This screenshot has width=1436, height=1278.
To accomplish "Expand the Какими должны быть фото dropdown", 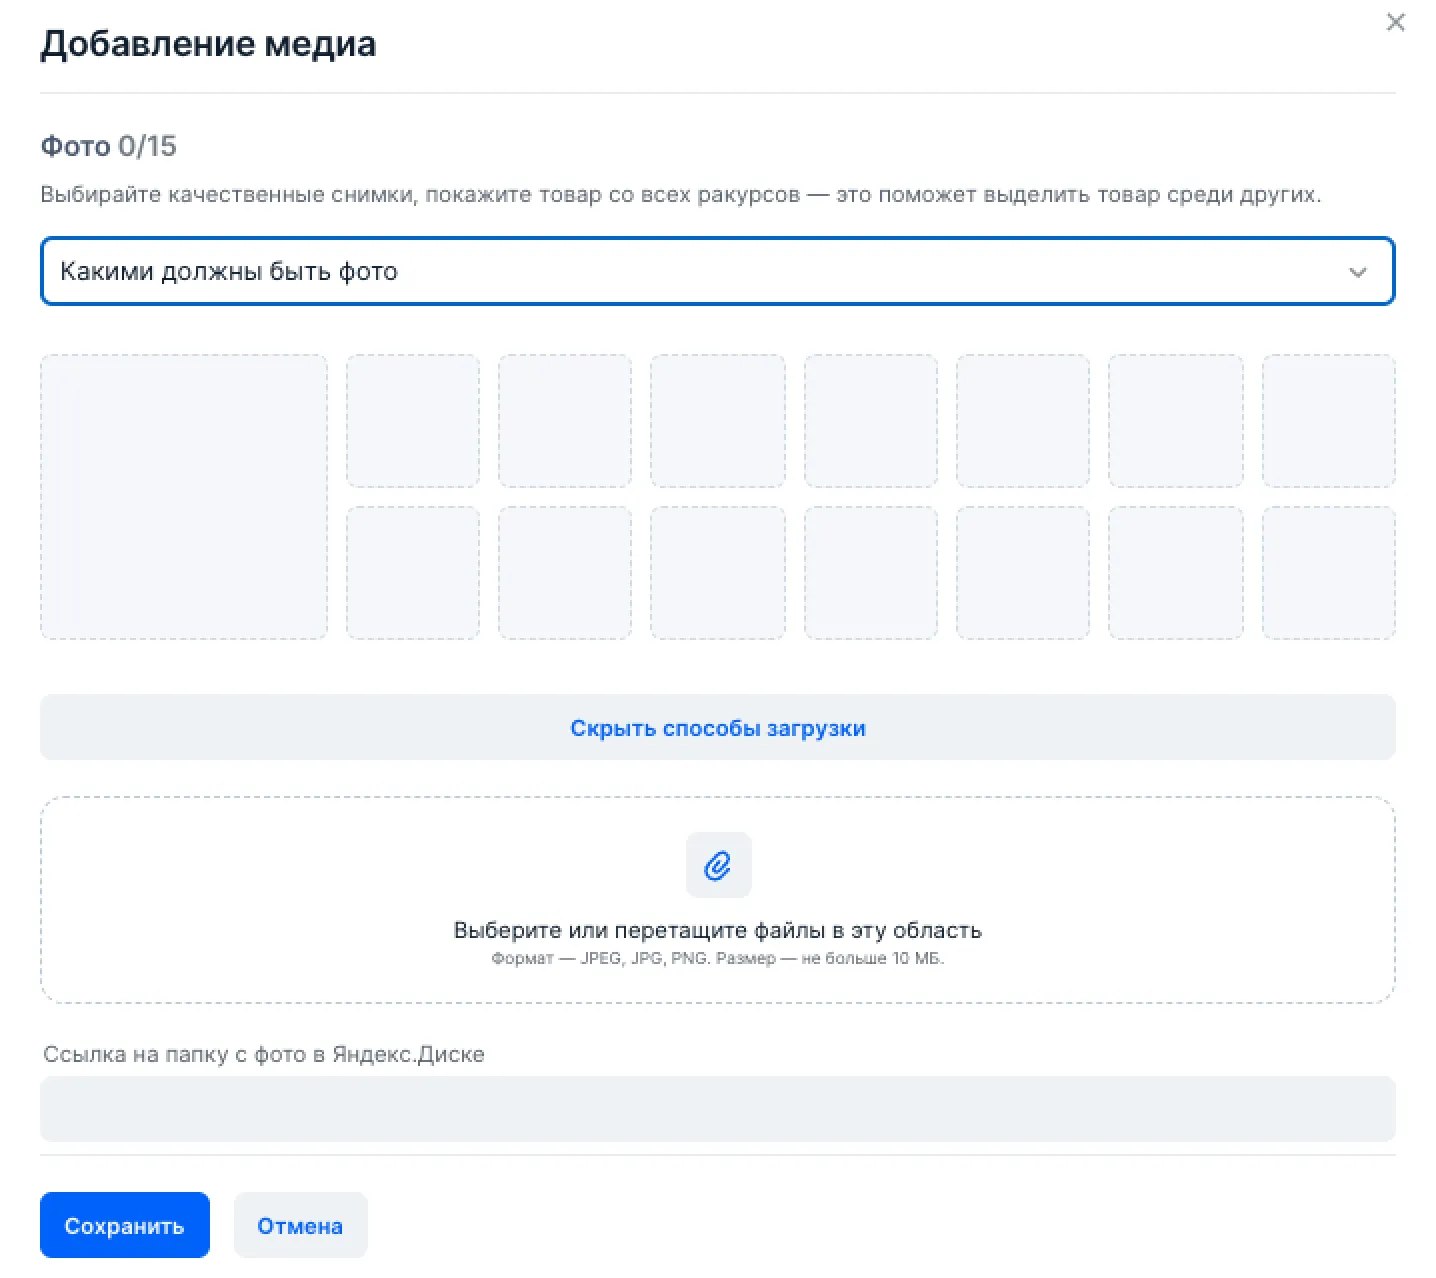I will click(717, 271).
